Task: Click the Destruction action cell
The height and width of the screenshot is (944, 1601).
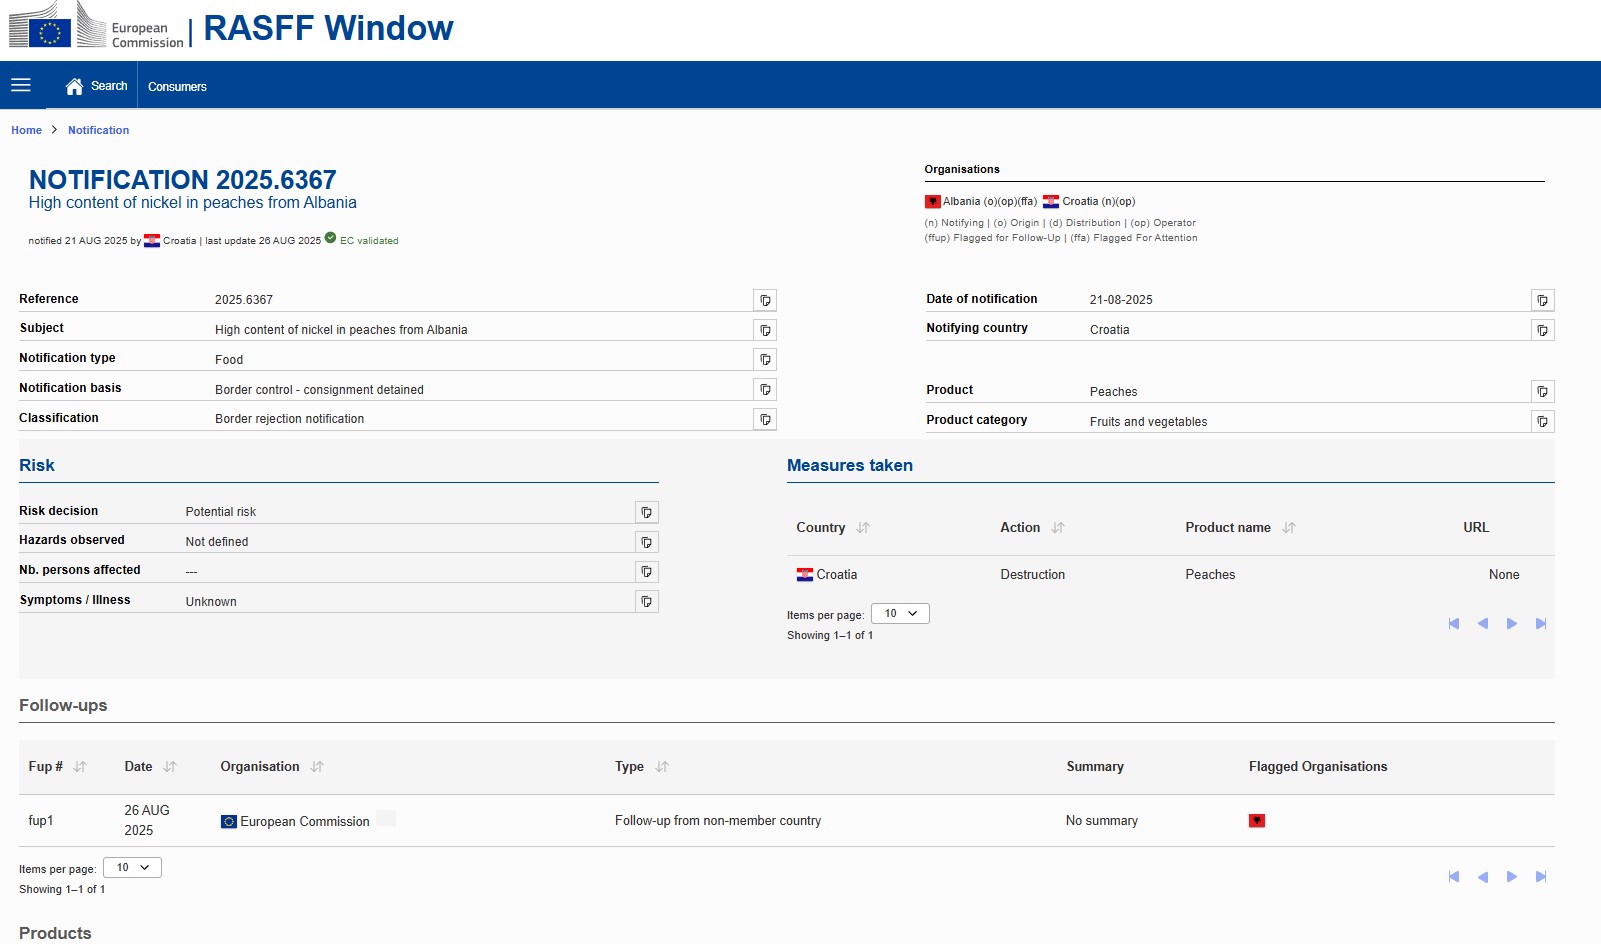Action: (x=1033, y=575)
